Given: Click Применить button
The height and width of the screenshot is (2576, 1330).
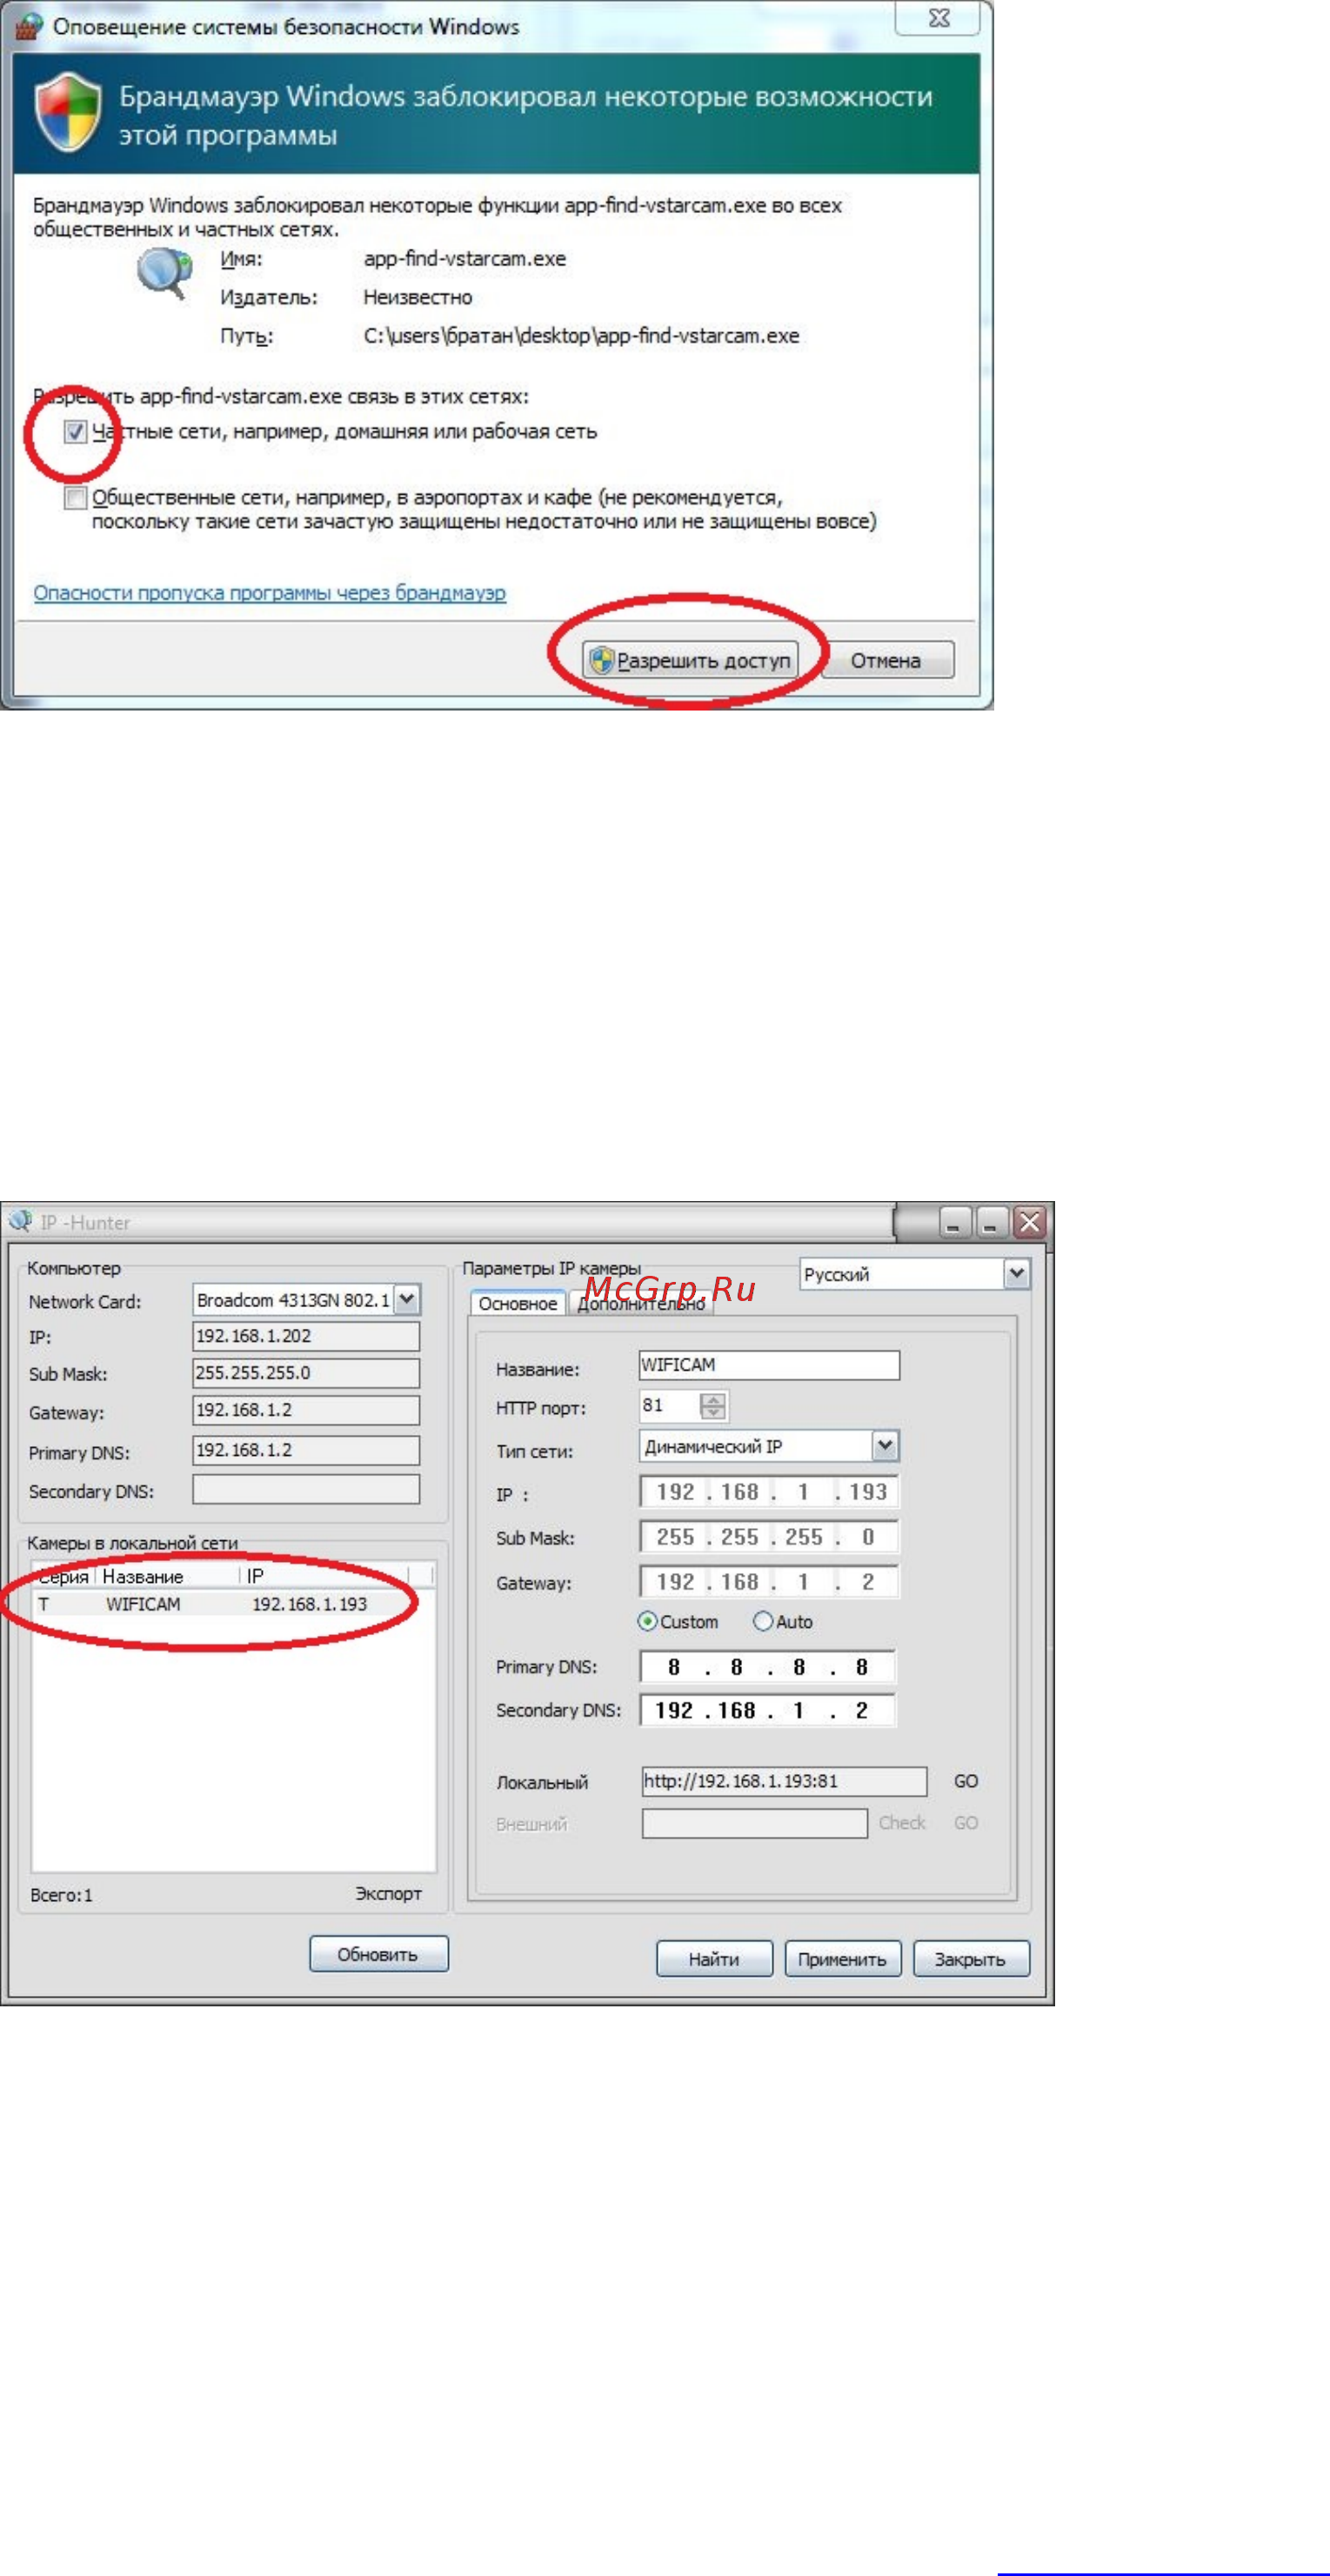Looking at the screenshot, I should [842, 1959].
